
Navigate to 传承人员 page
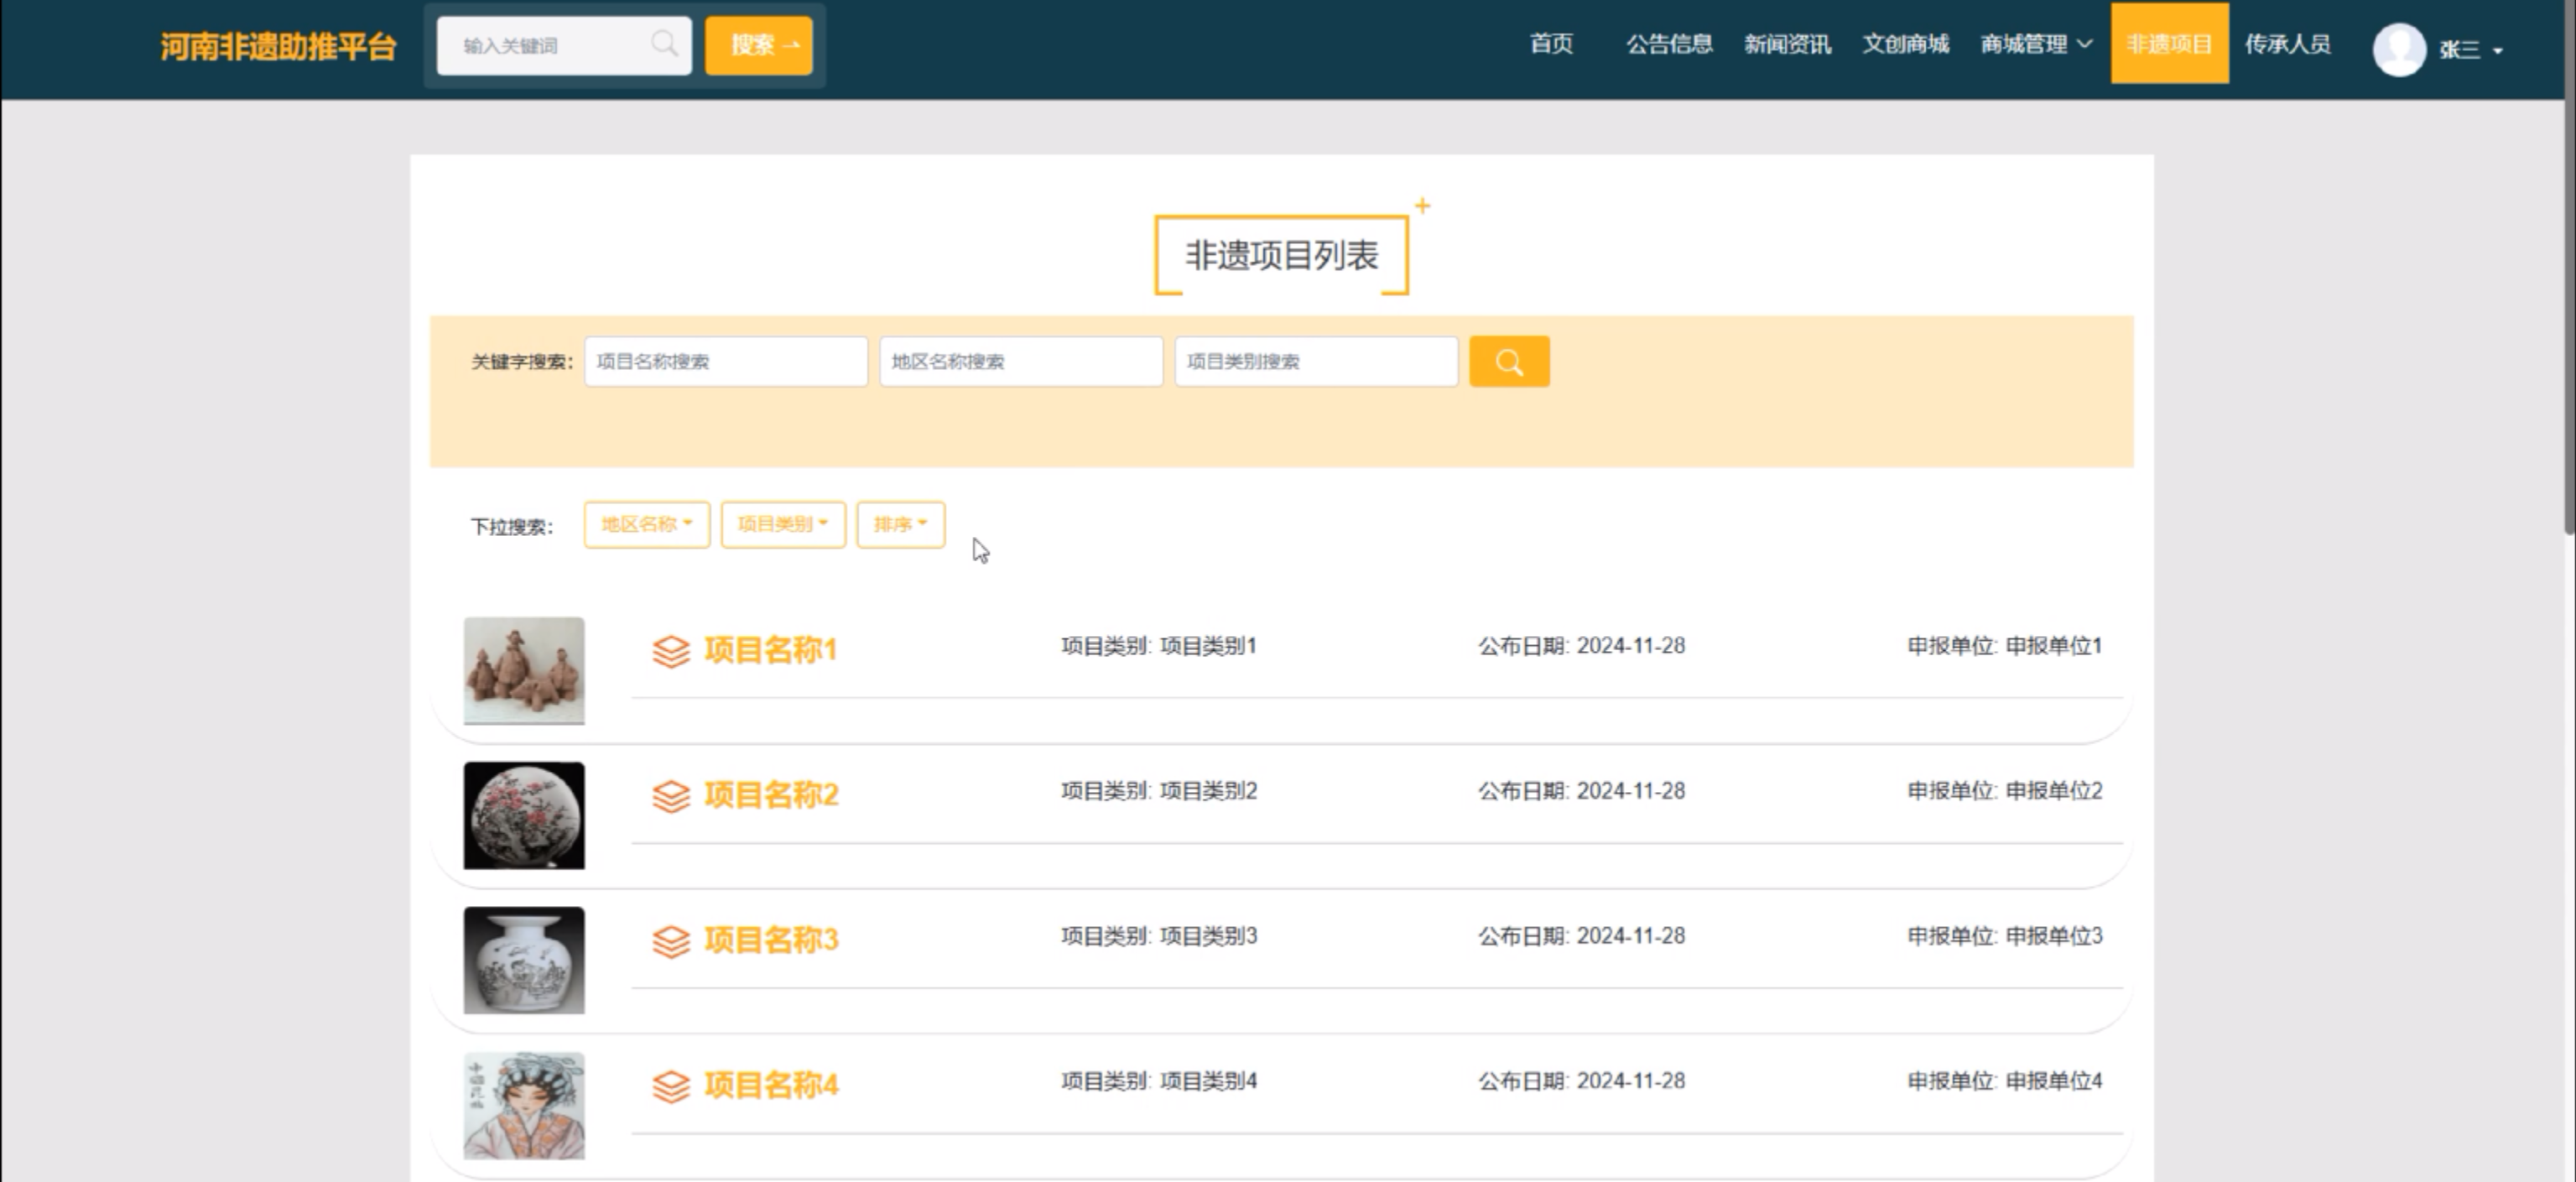pos(2287,44)
